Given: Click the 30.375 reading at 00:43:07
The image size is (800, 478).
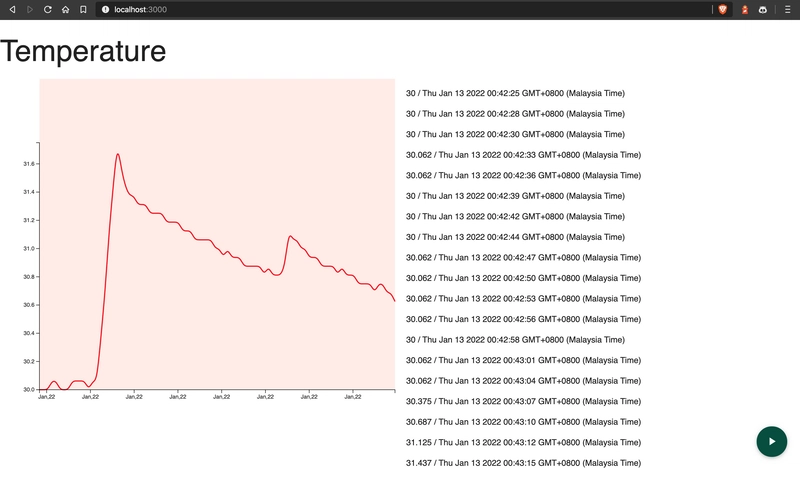Looking at the screenshot, I should 523,401.
